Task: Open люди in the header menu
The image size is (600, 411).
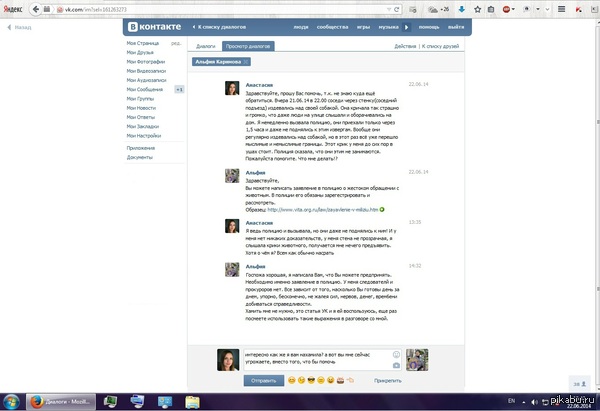Action: [x=301, y=27]
